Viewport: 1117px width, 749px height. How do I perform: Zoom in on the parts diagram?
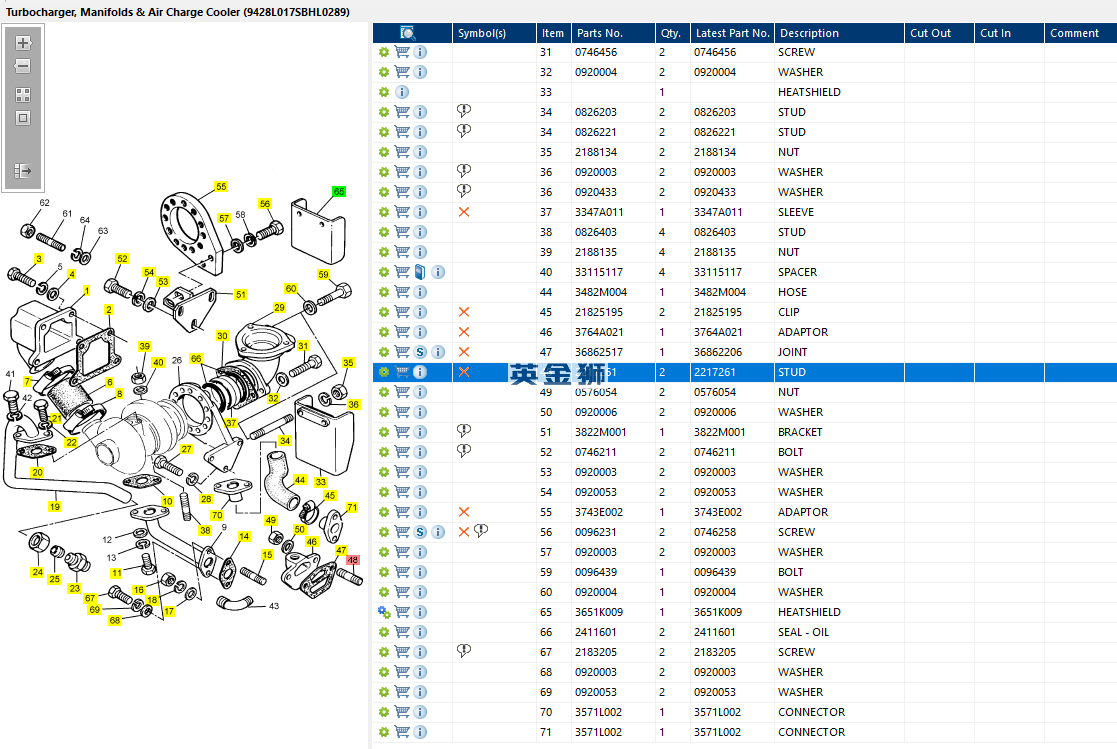tap(23, 43)
